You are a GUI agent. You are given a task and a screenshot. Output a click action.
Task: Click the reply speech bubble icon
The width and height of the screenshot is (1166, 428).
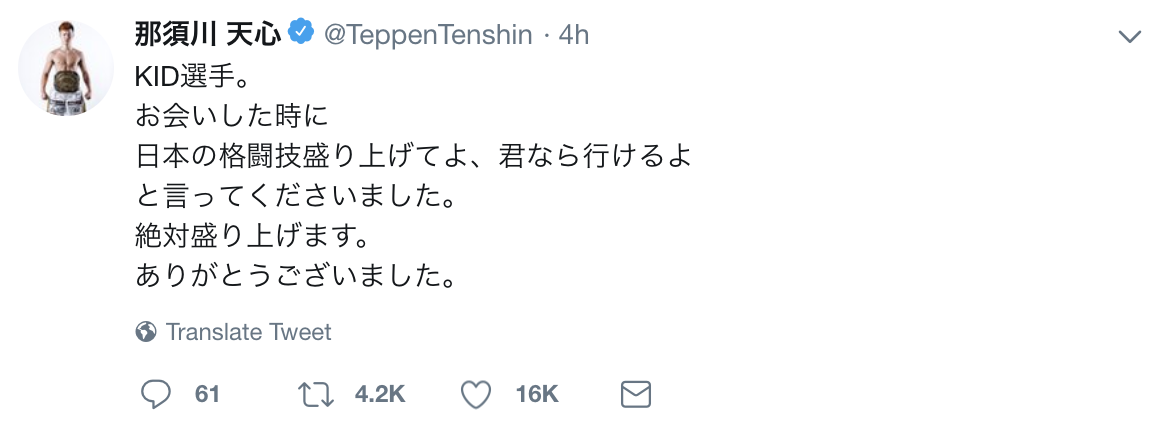[x=155, y=394]
